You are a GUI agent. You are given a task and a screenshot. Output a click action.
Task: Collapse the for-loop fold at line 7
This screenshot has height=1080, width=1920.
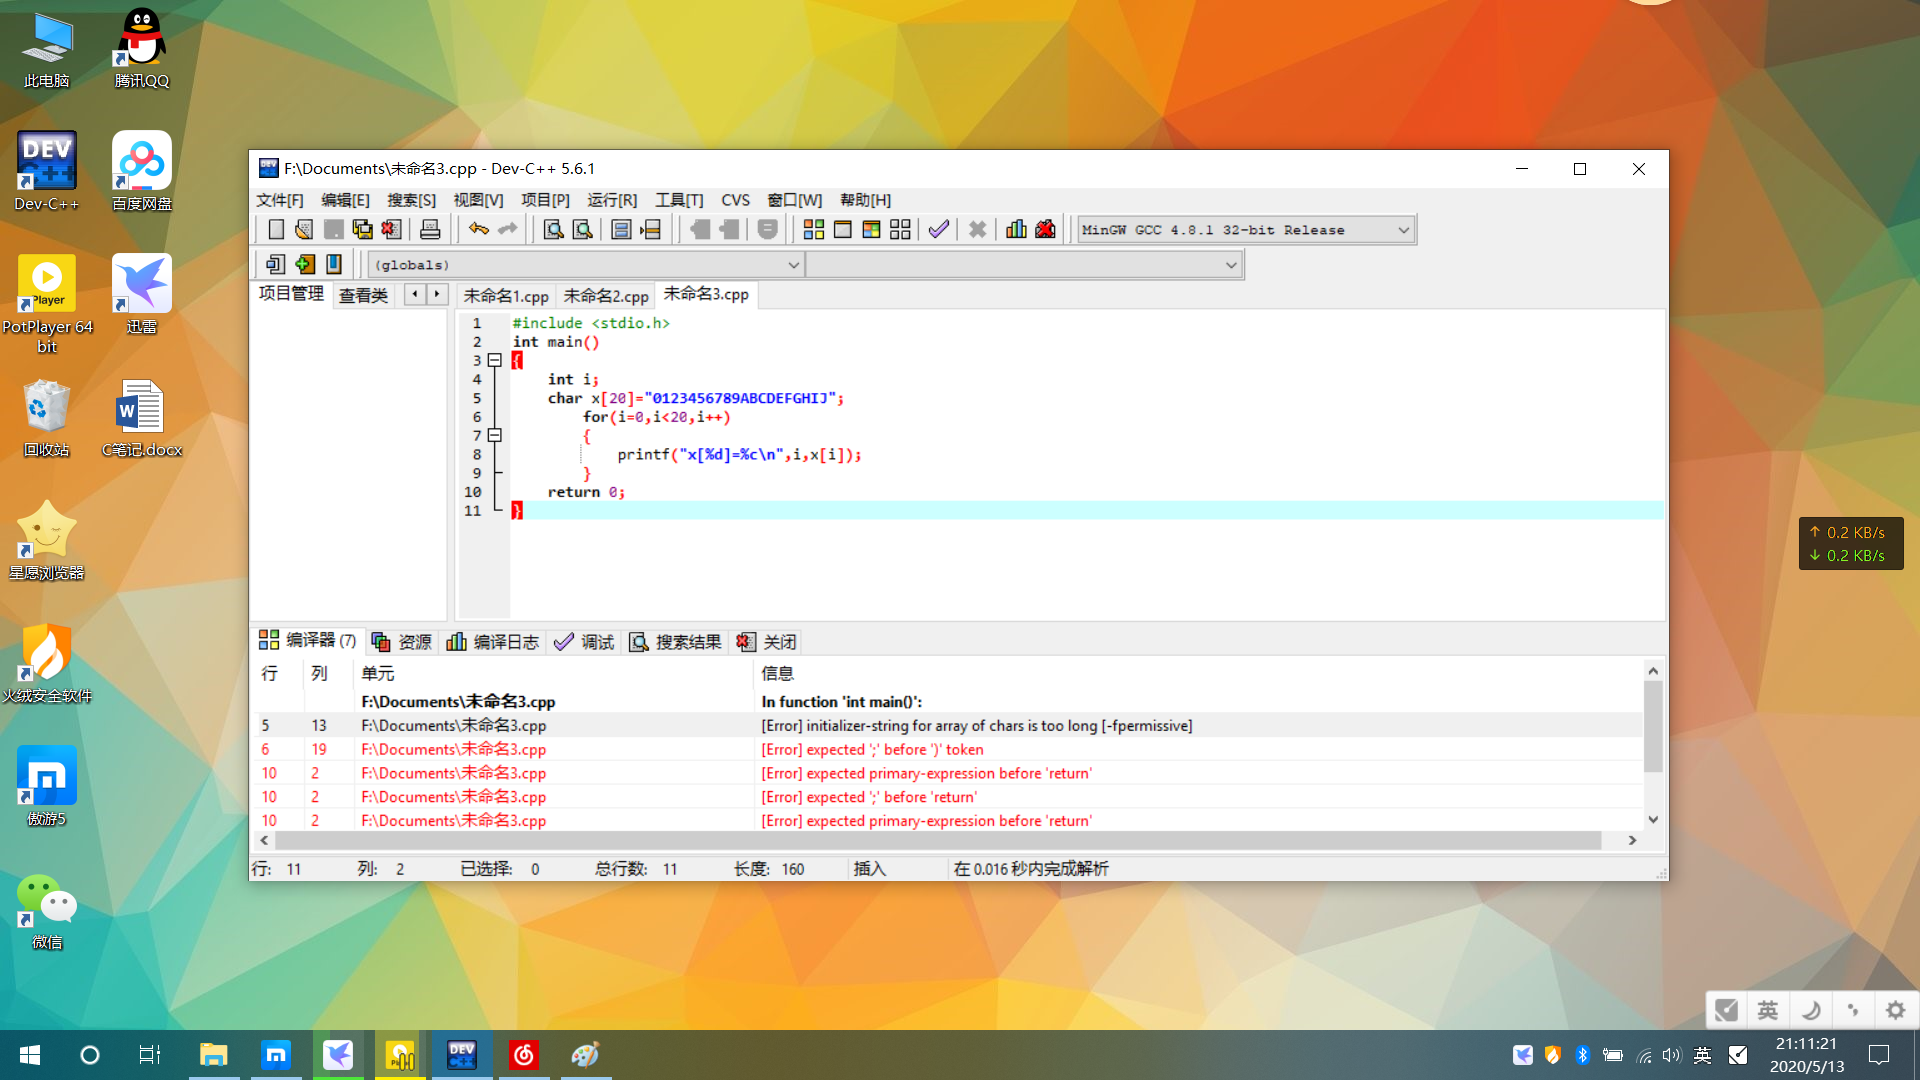pyautogui.click(x=494, y=435)
